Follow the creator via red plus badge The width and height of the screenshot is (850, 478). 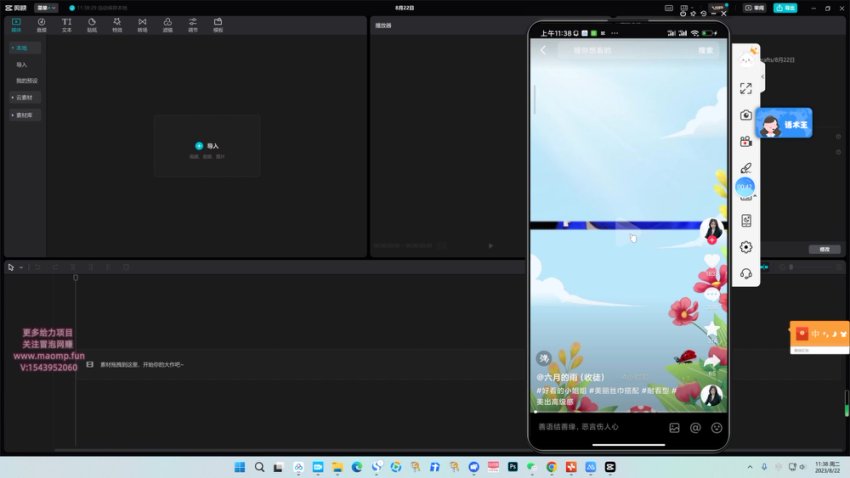(x=712, y=241)
